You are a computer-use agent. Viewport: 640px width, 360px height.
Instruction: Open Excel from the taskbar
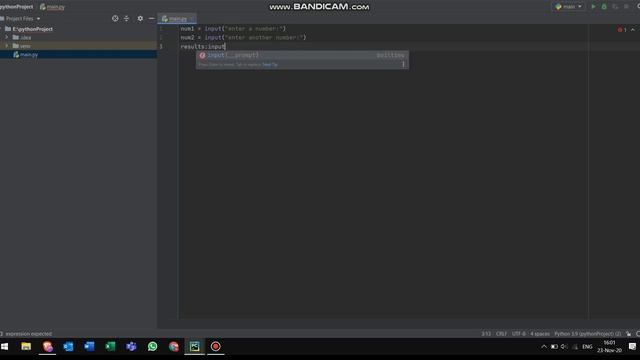(110, 347)
